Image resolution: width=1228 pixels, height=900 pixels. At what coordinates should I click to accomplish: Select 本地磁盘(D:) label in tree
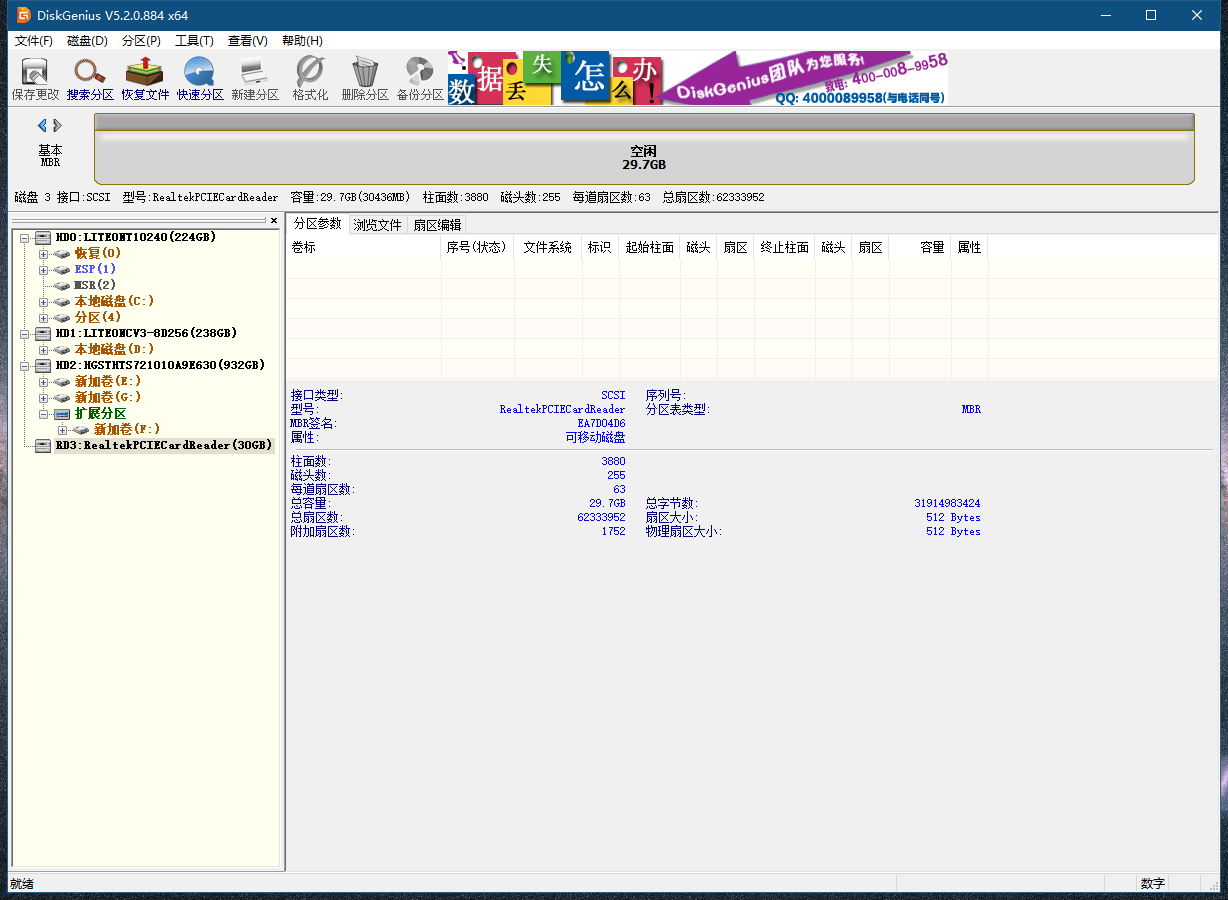(114, 349)
